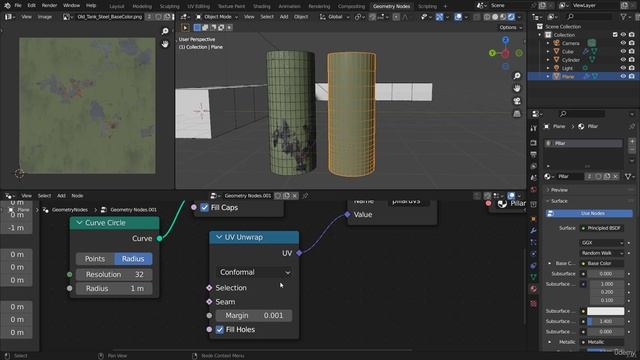Disable Cube render camera icon in outliner
640x360 pixels.
[x=632, y=51]
